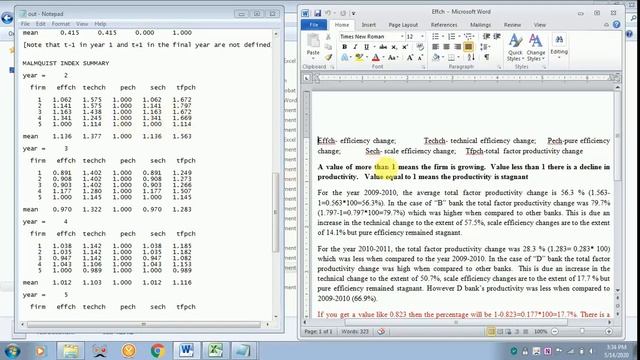The width and height of the screenshot is (640, 360).
Task: Increase paragraph indent
Action: coord(497,36)
